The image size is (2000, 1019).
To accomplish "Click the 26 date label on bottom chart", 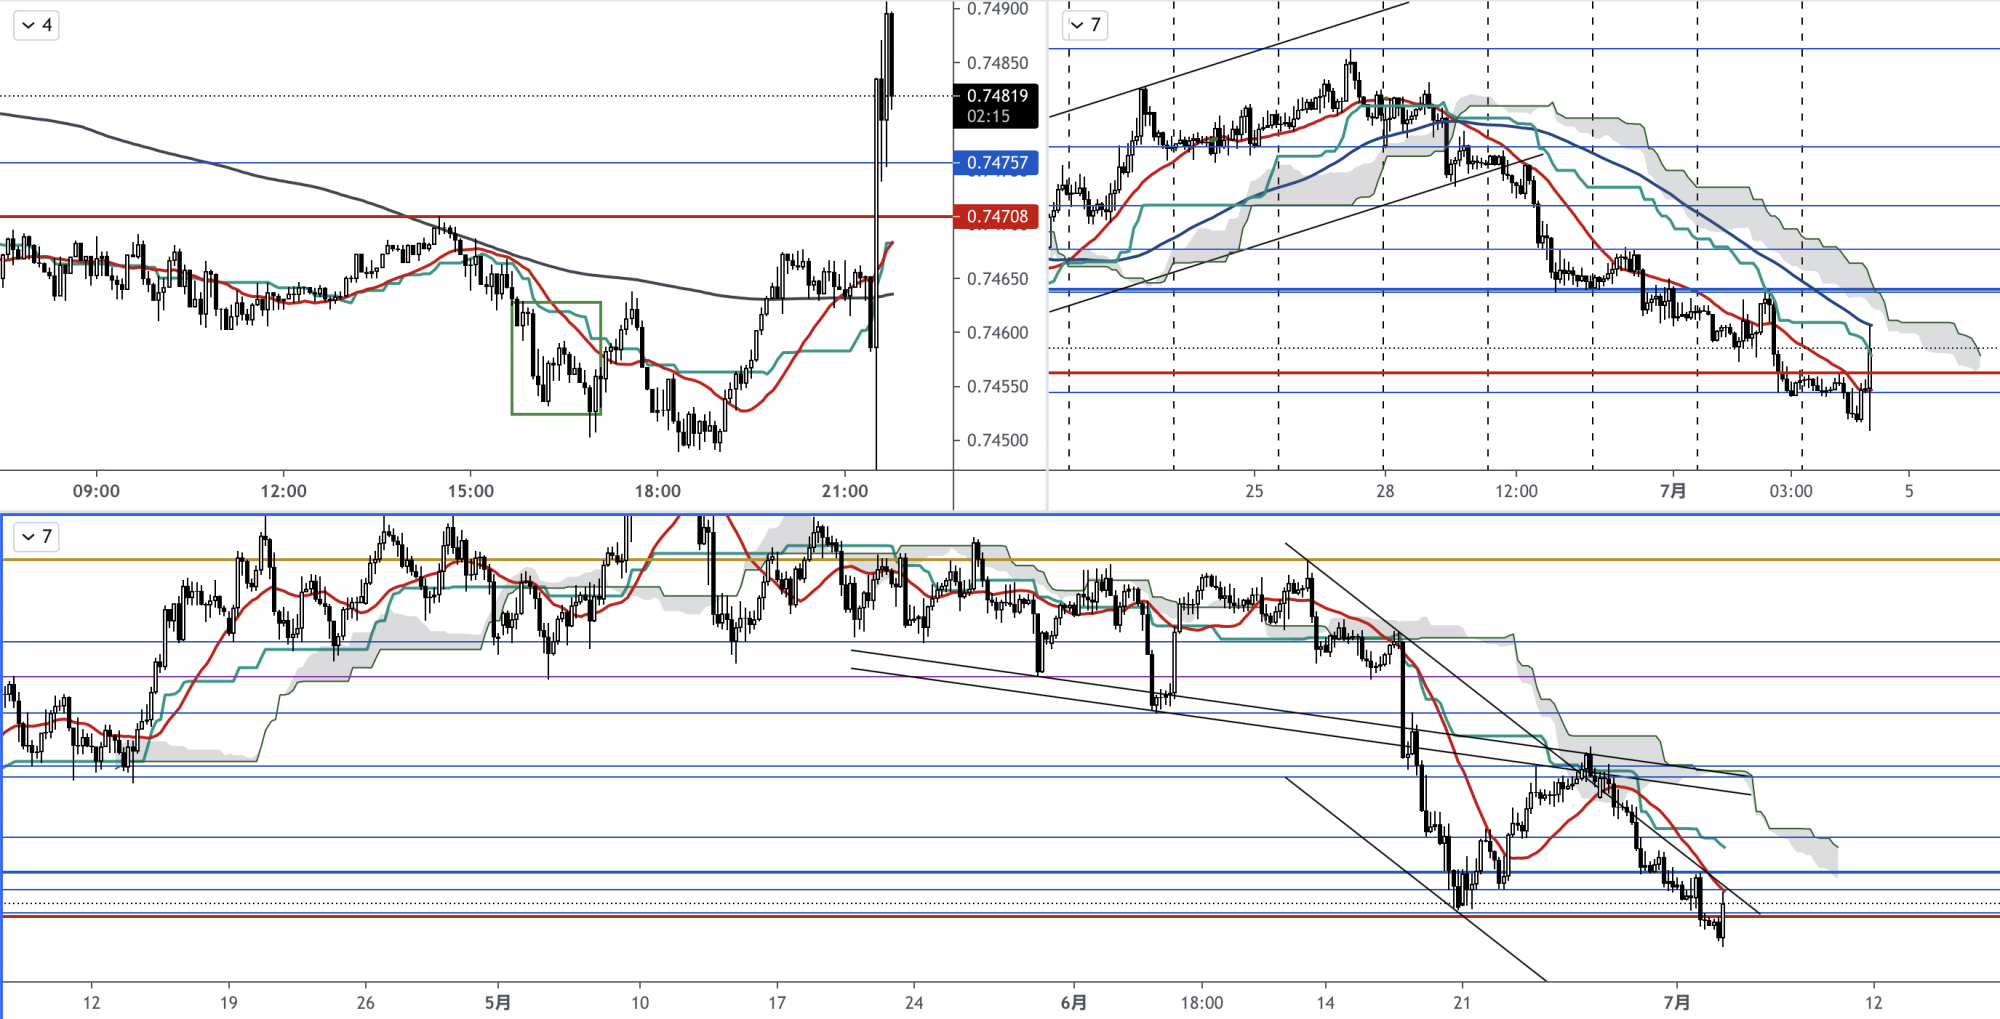I will point(365,1003).
